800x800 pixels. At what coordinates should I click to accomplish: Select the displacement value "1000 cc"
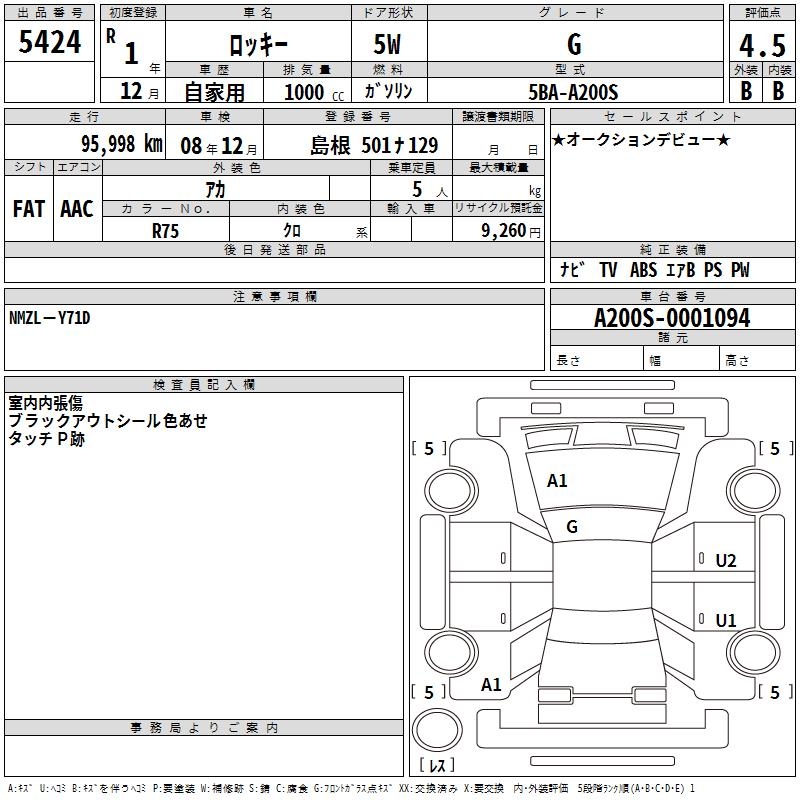coord(314,92)
